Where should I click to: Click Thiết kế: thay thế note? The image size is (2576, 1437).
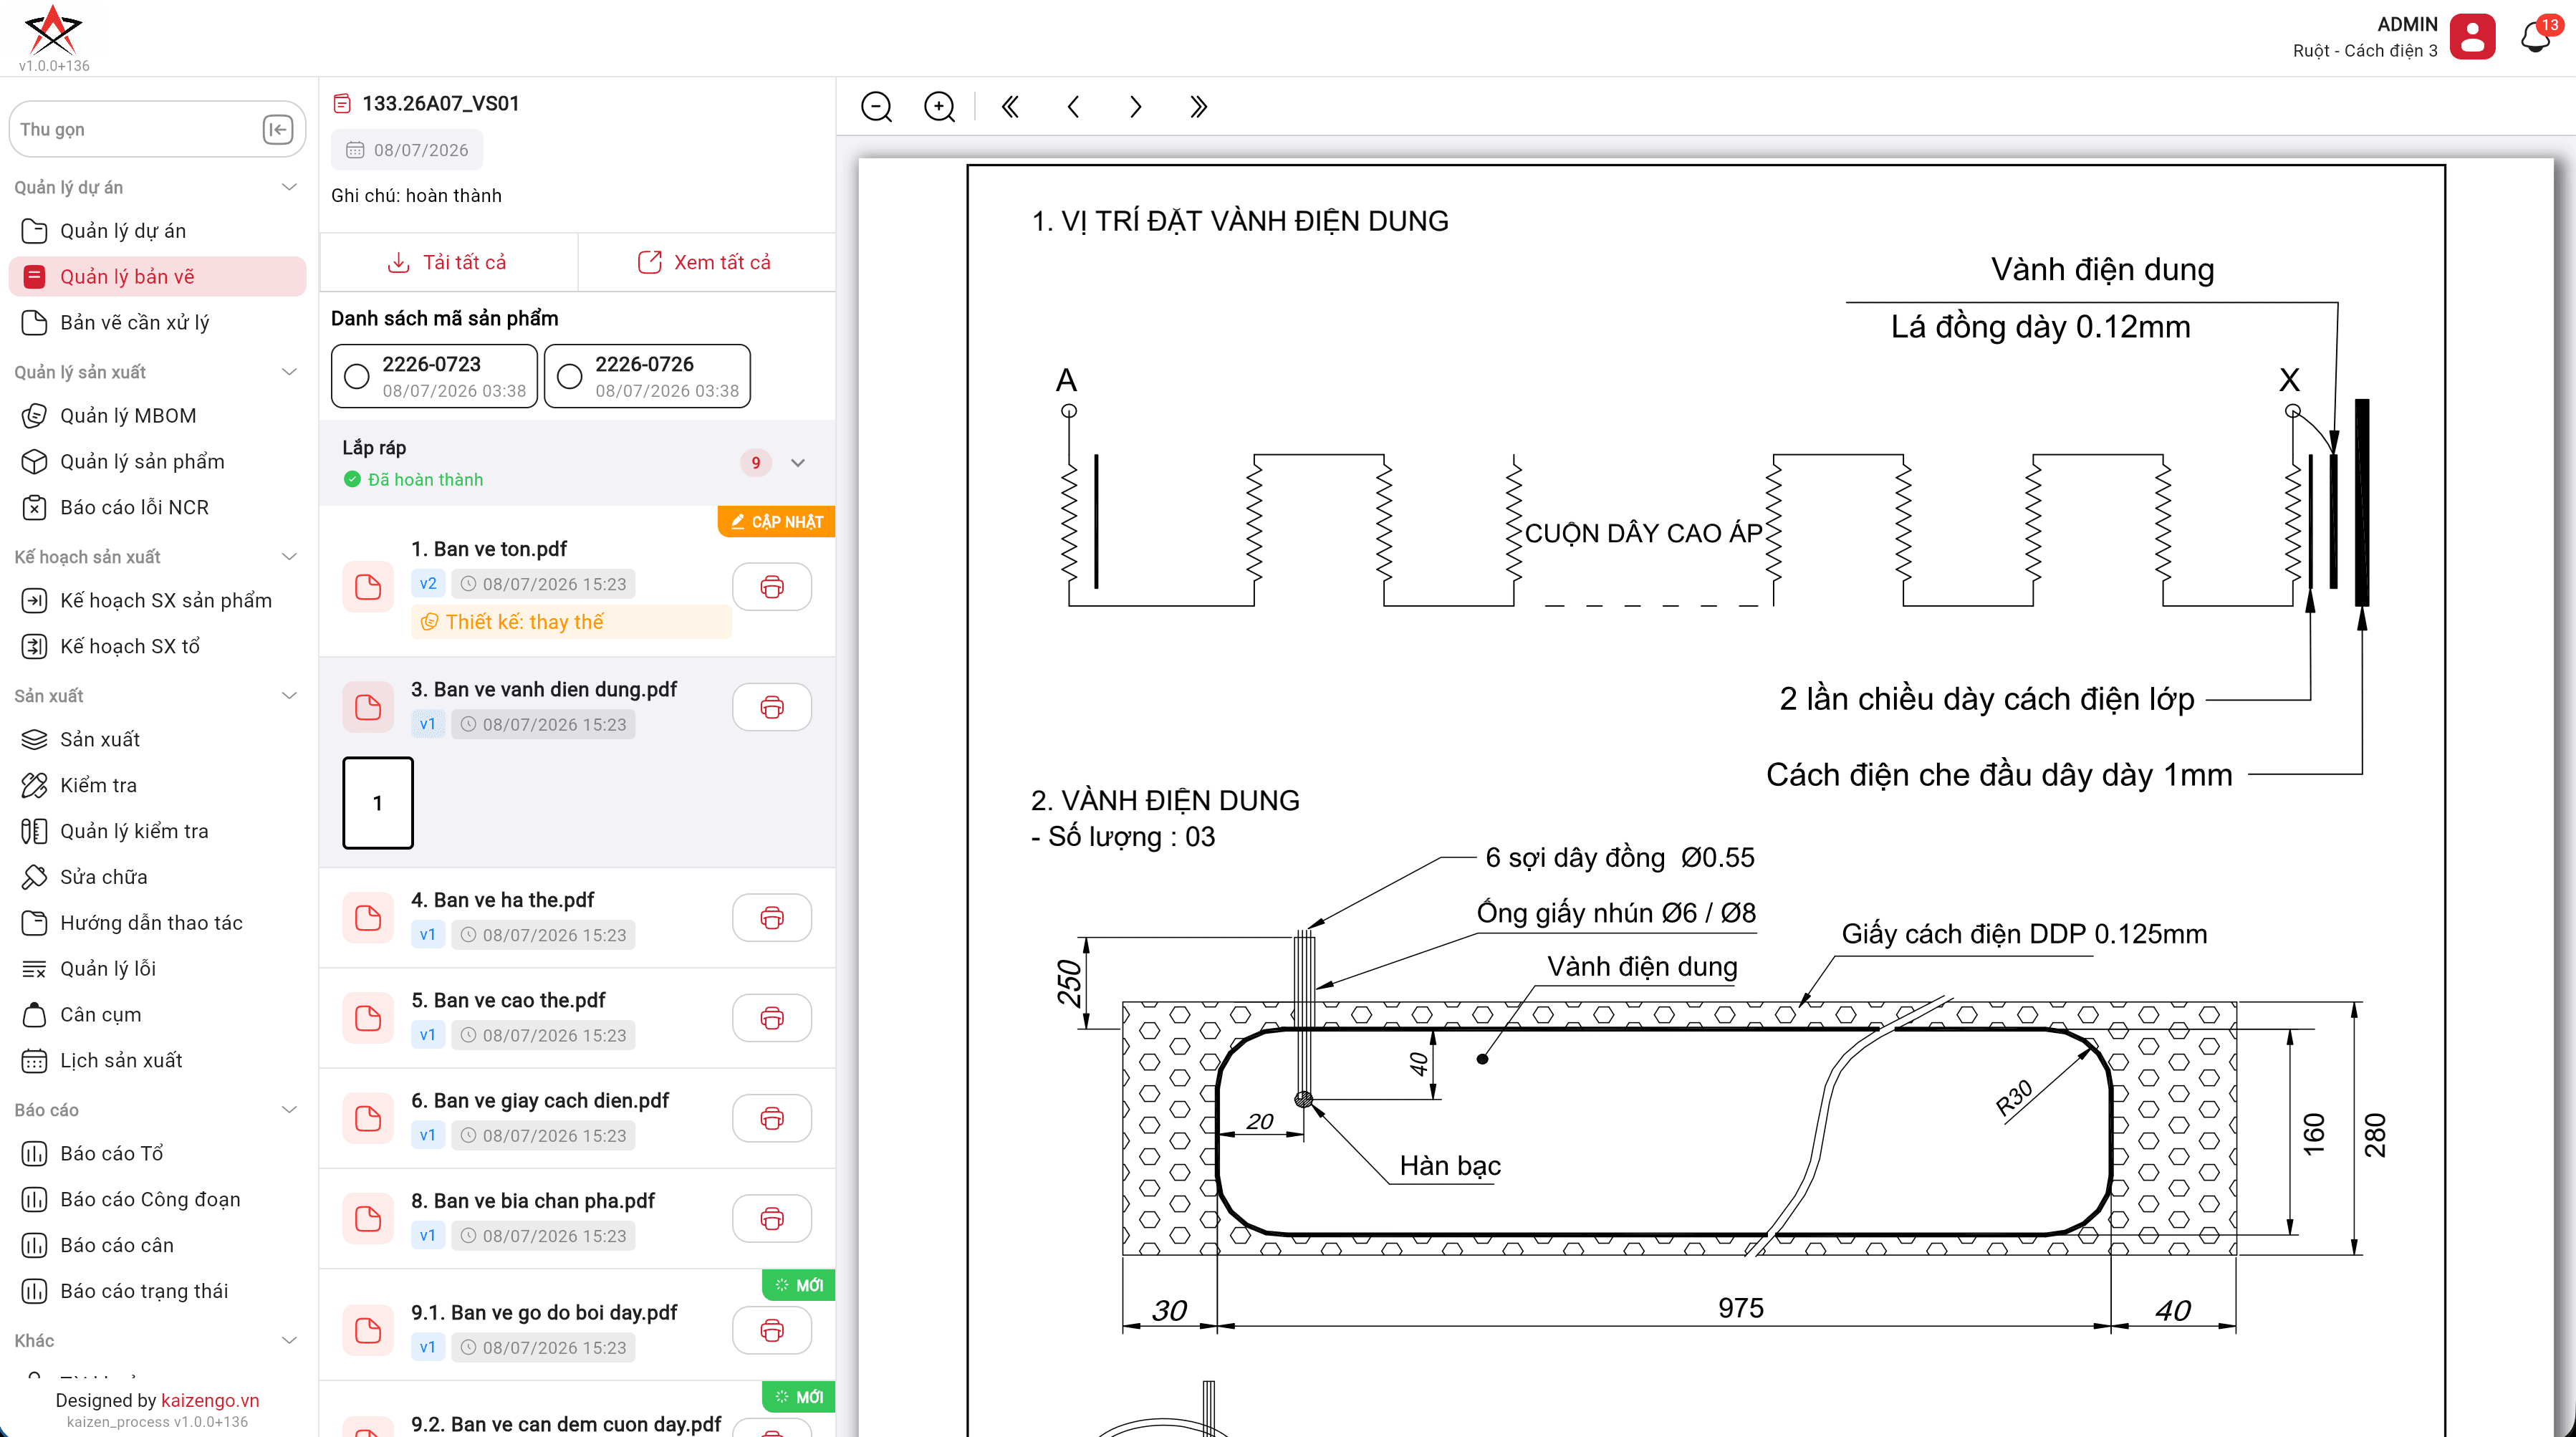click(571, 622)
